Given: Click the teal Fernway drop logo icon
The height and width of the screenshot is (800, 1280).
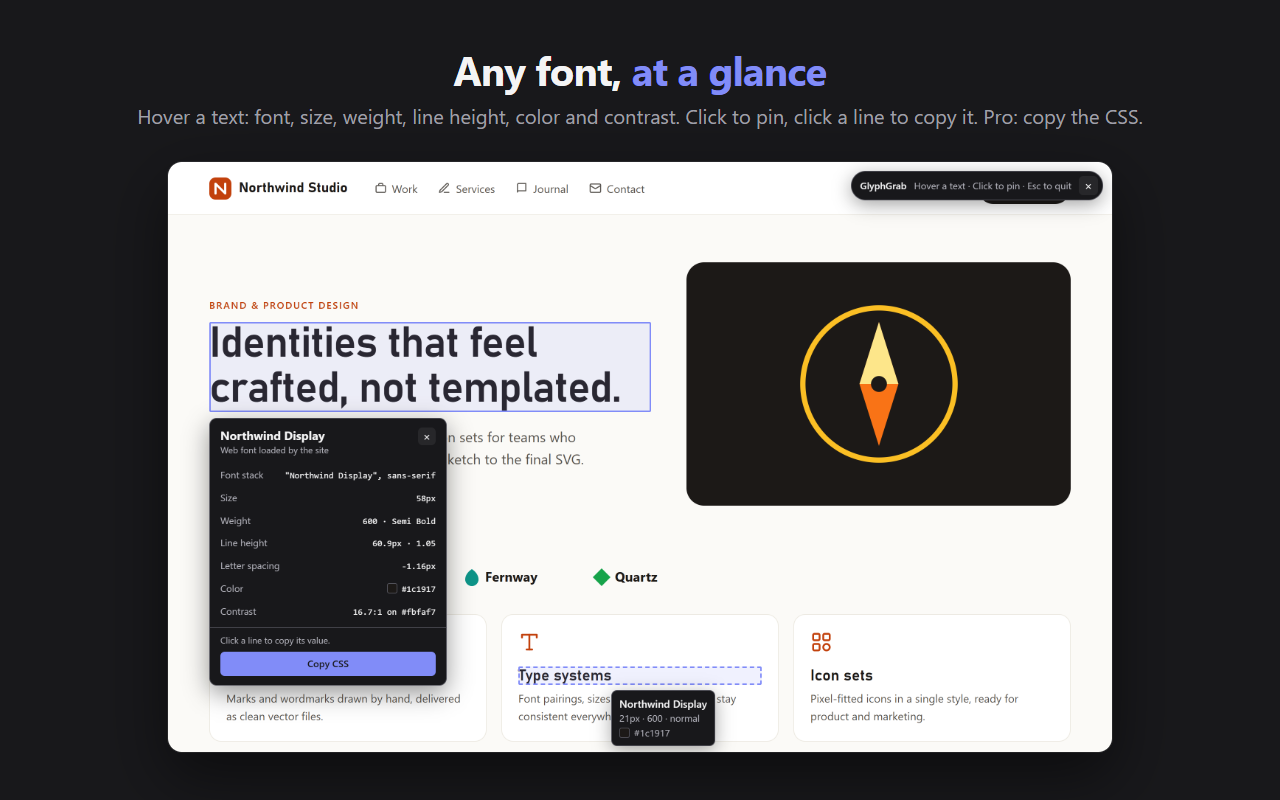Looking at the screenshot, I should pos(472,577).
